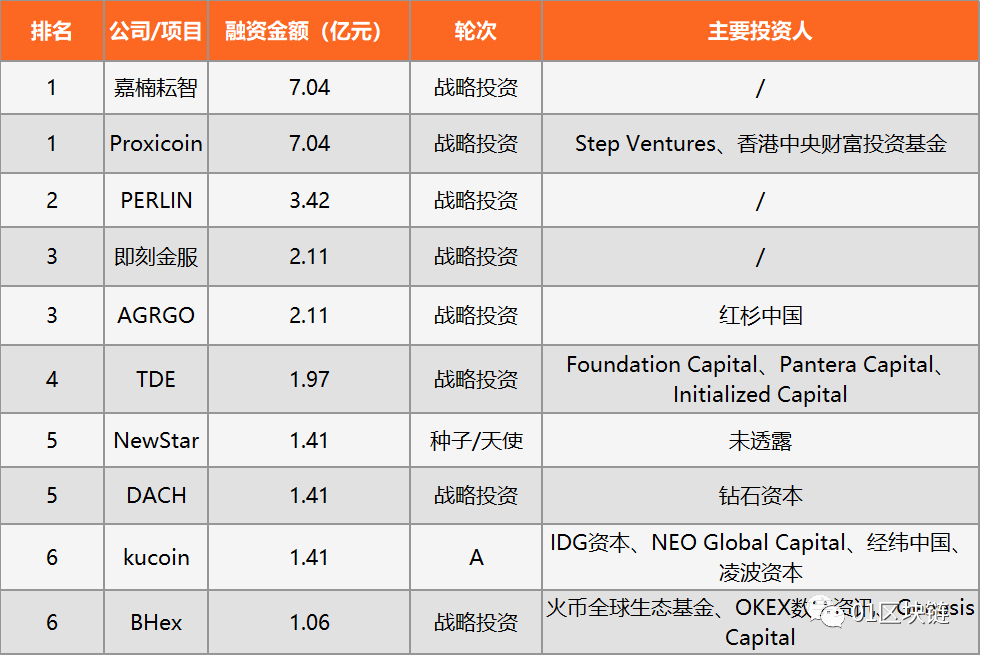The height and width of the screenshot is (656, 981).
Task: Select the AGRGO project cell
Action: tap(156, 316)
